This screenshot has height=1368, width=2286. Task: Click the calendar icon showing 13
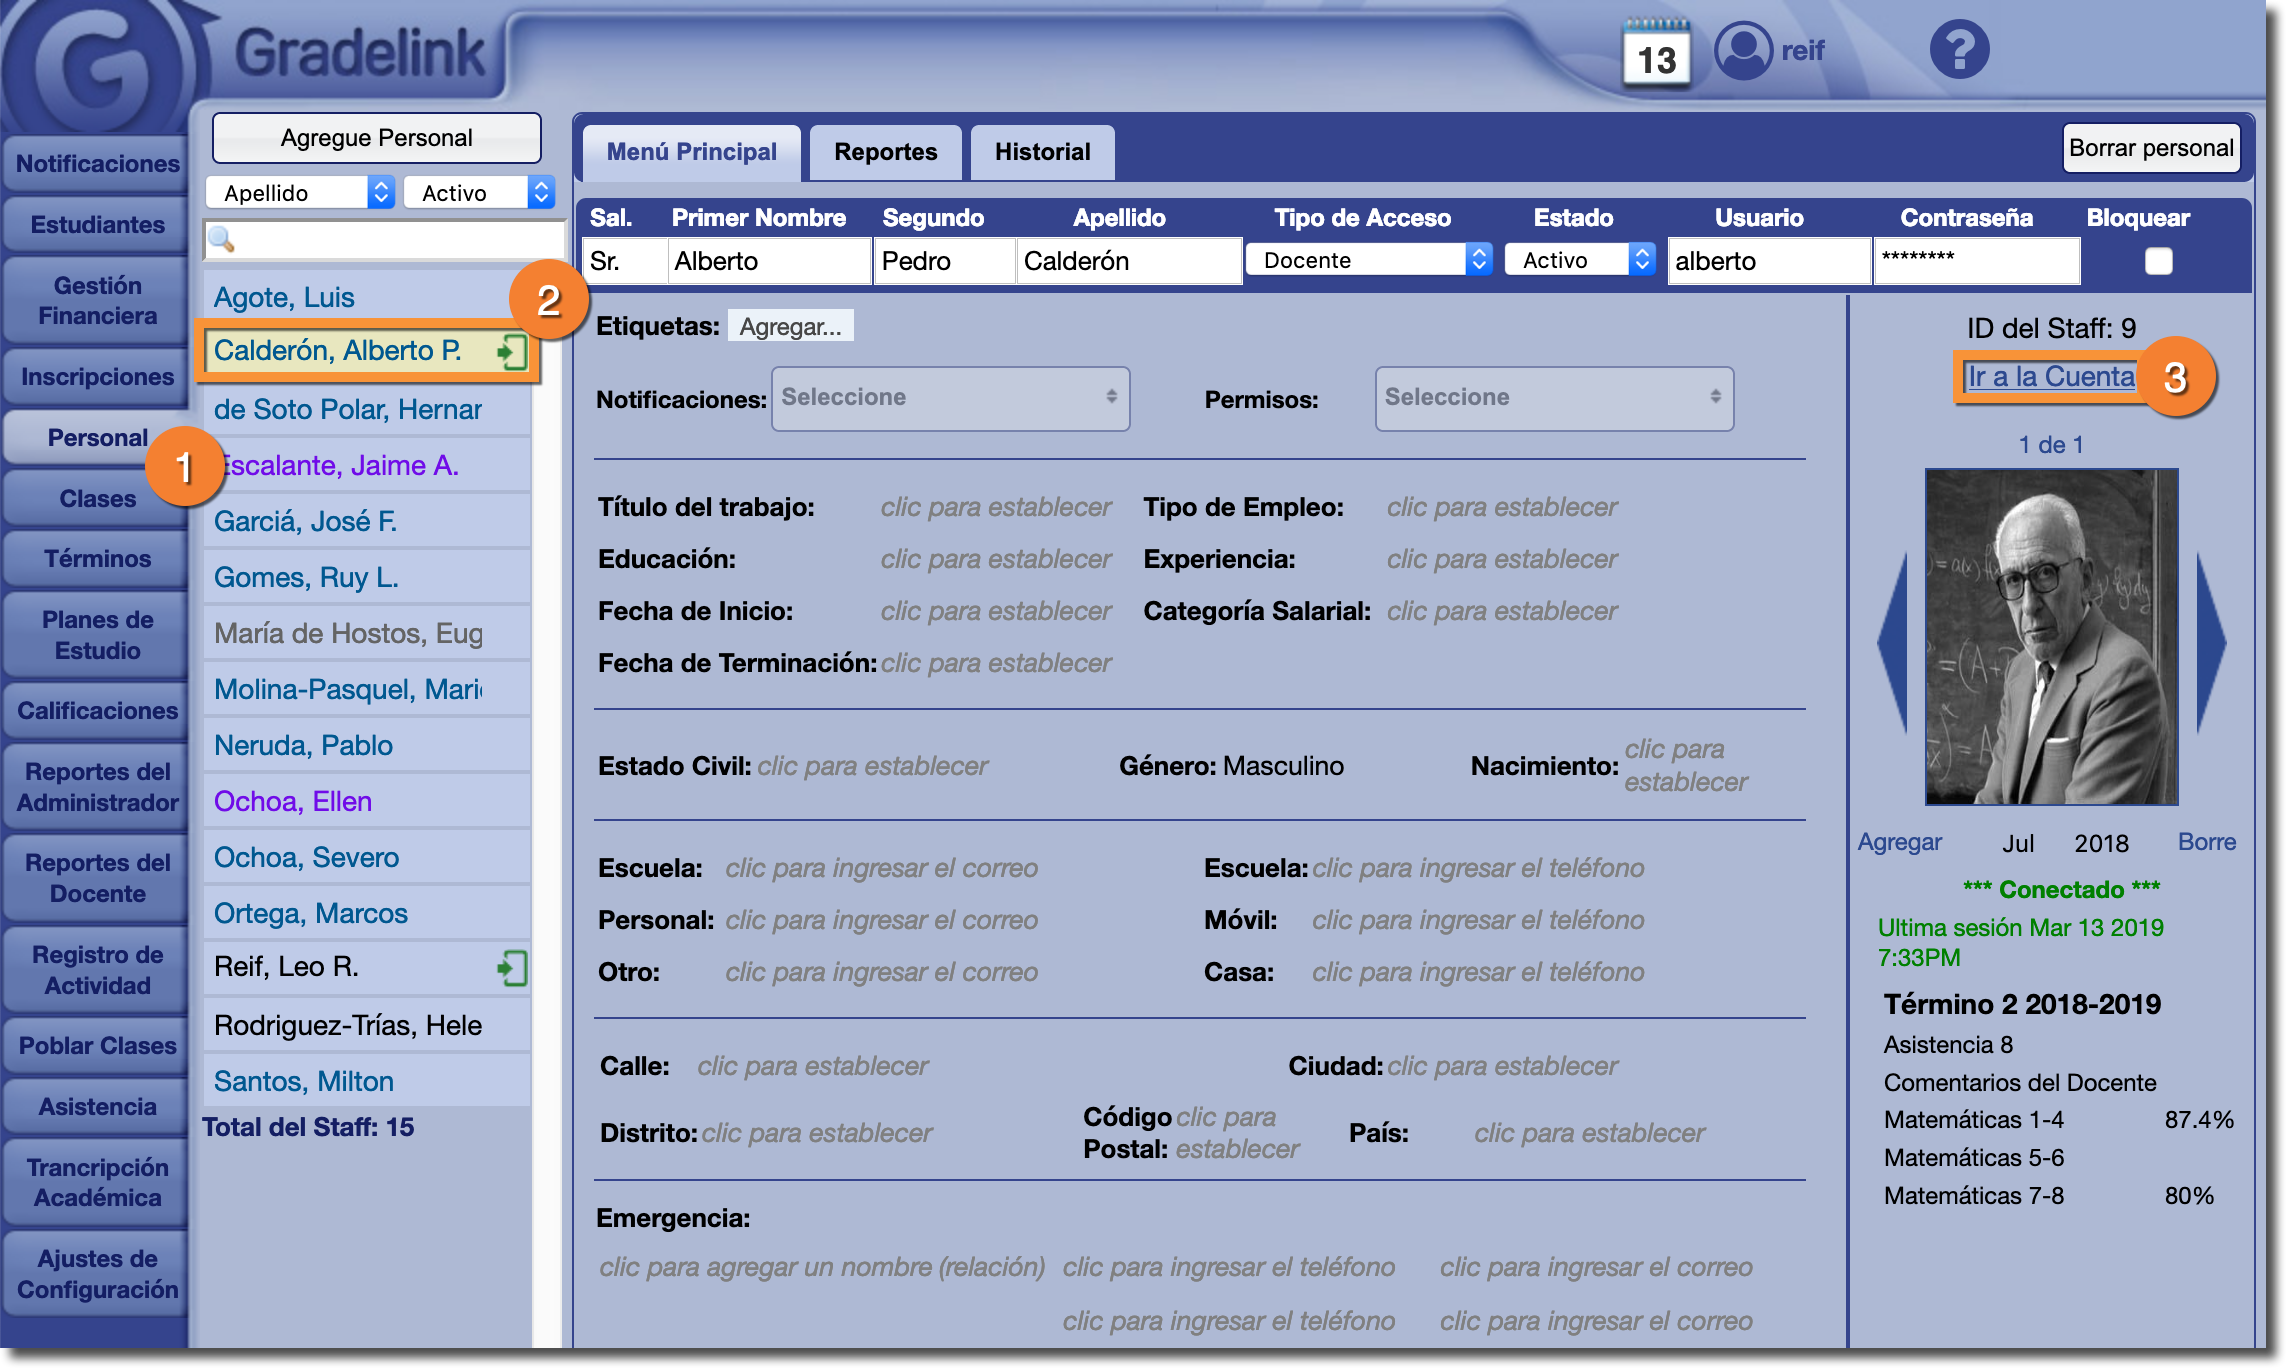tap(1656, 54)
